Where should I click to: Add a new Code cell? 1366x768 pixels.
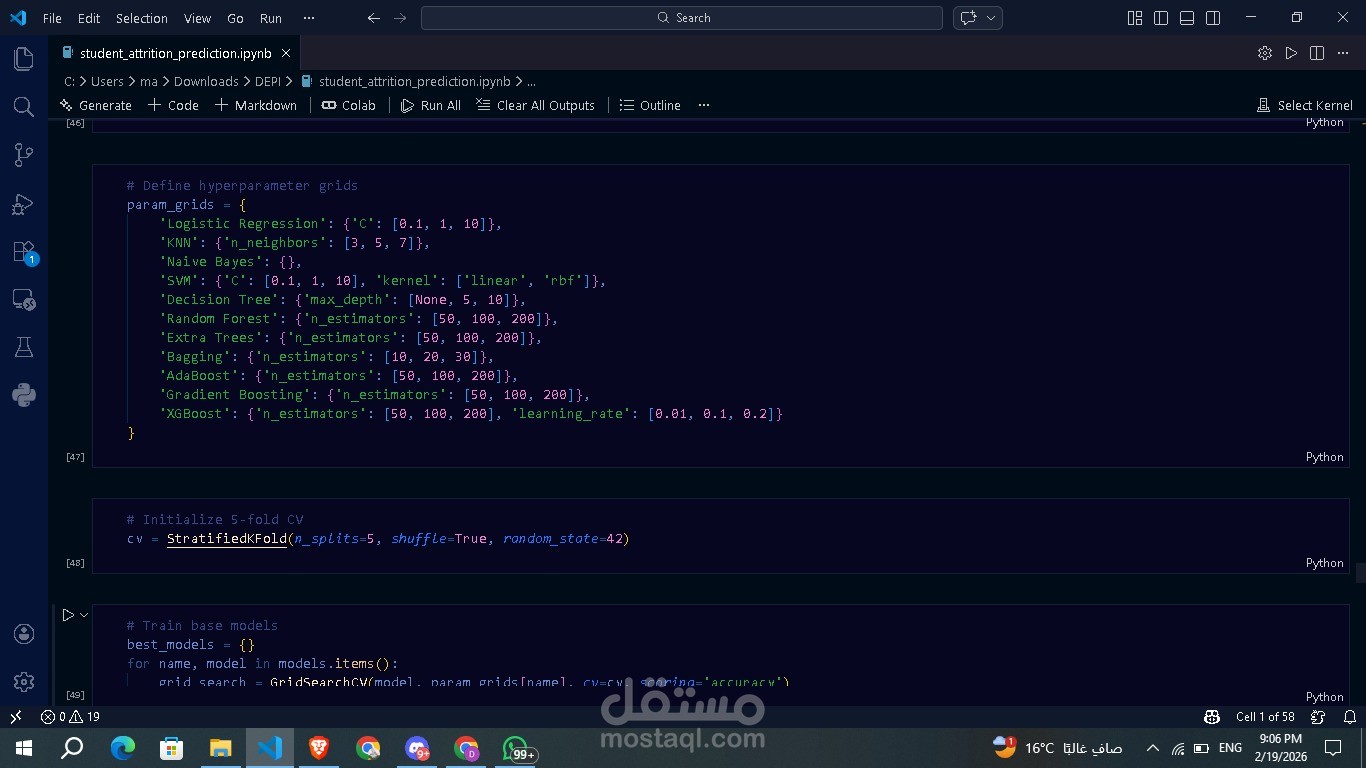pyautogui.click(x=173, y=105)
